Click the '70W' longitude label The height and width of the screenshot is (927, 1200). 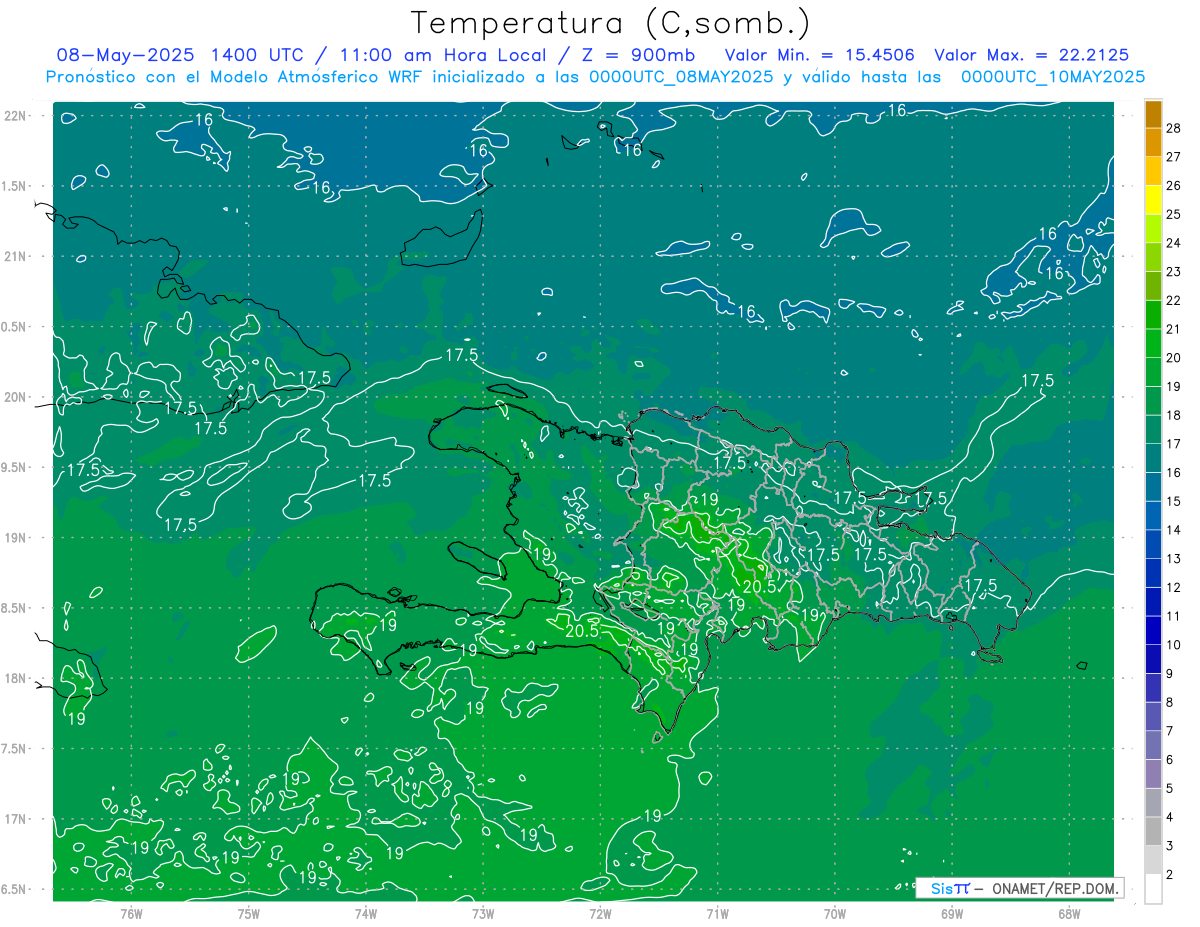tap(835, 913)
